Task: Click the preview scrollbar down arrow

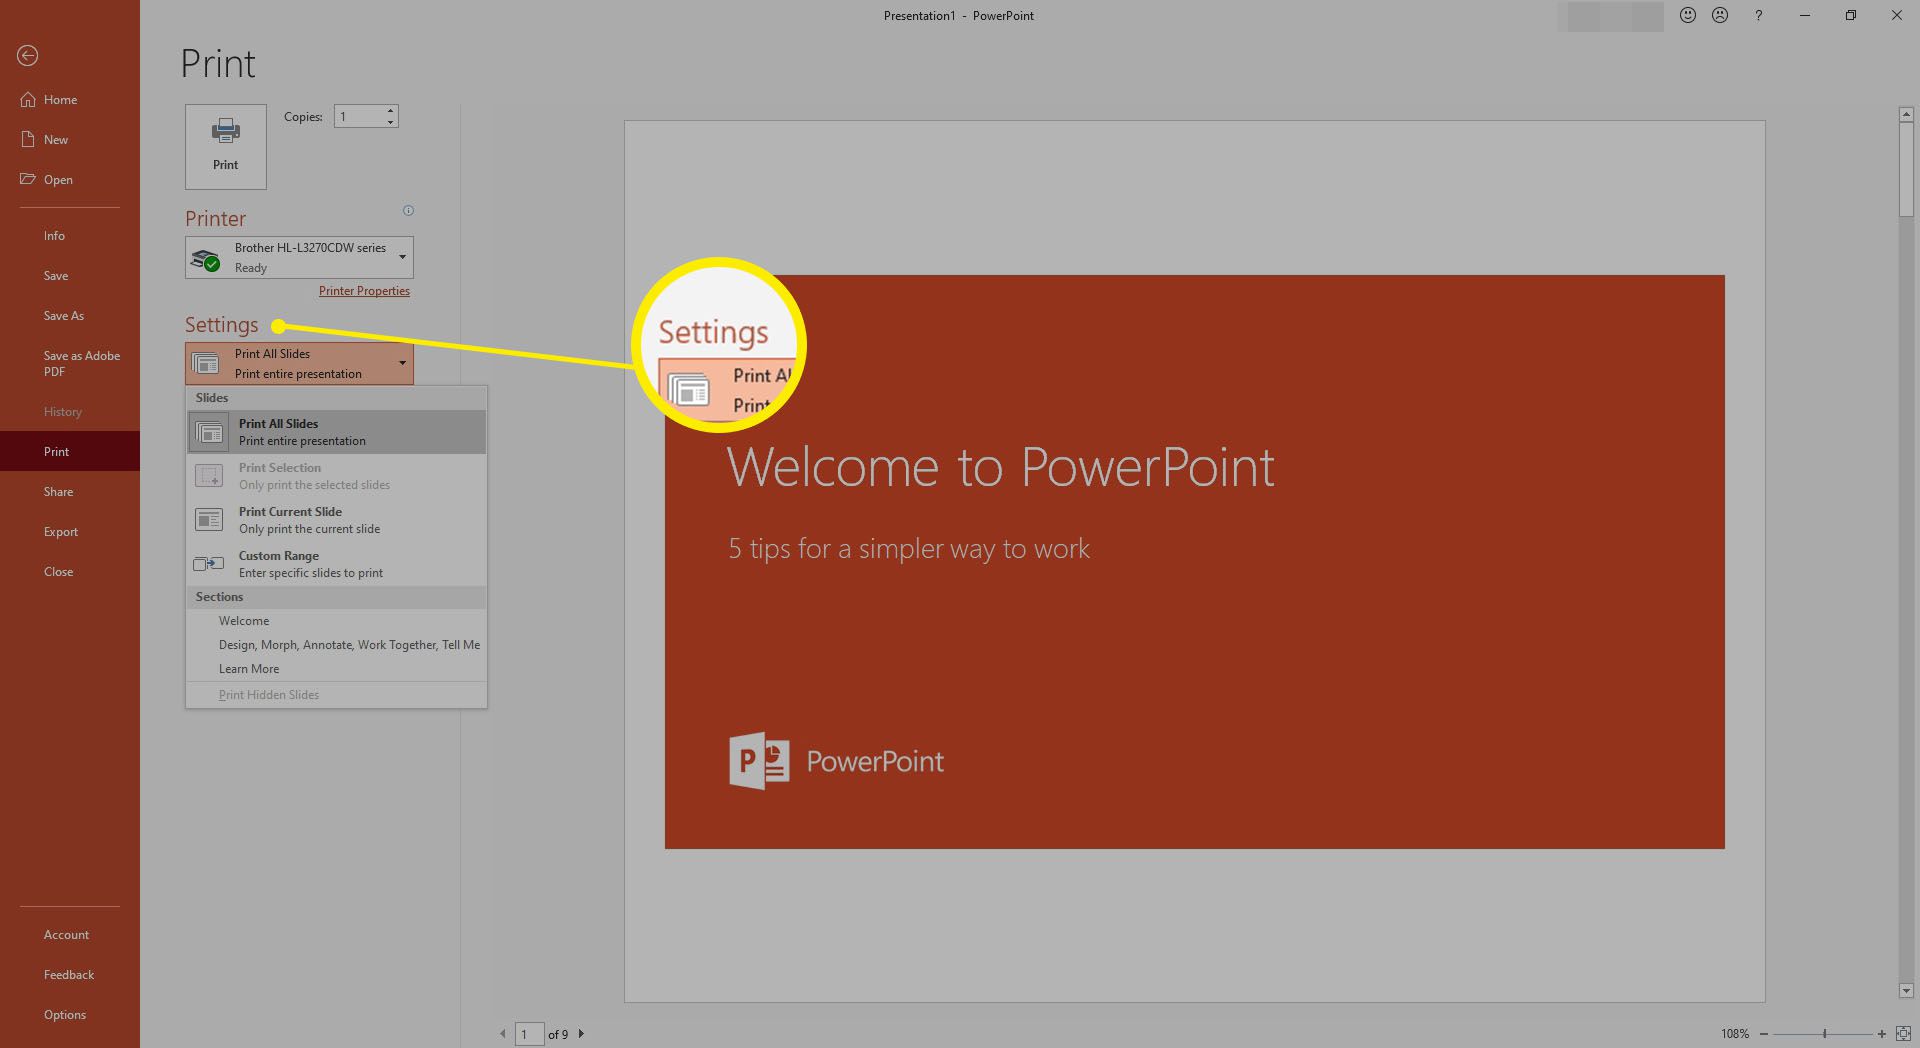Action: tap(1906, 991)
